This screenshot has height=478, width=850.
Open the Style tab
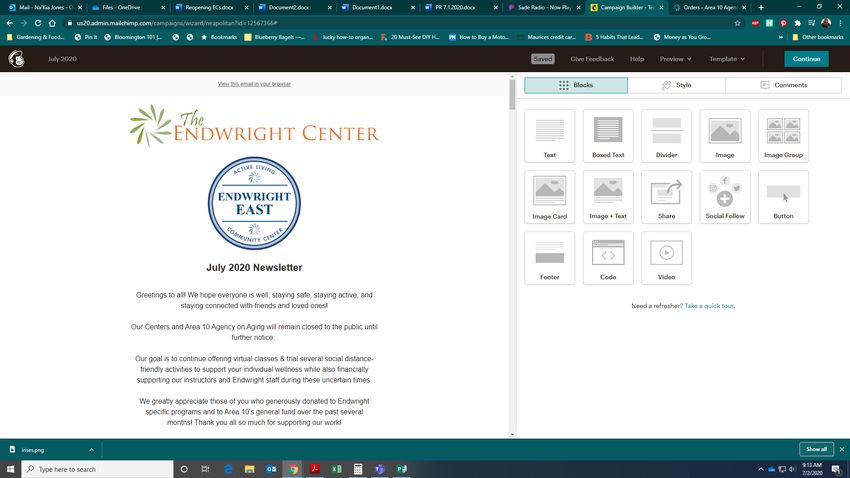(677, 85)
